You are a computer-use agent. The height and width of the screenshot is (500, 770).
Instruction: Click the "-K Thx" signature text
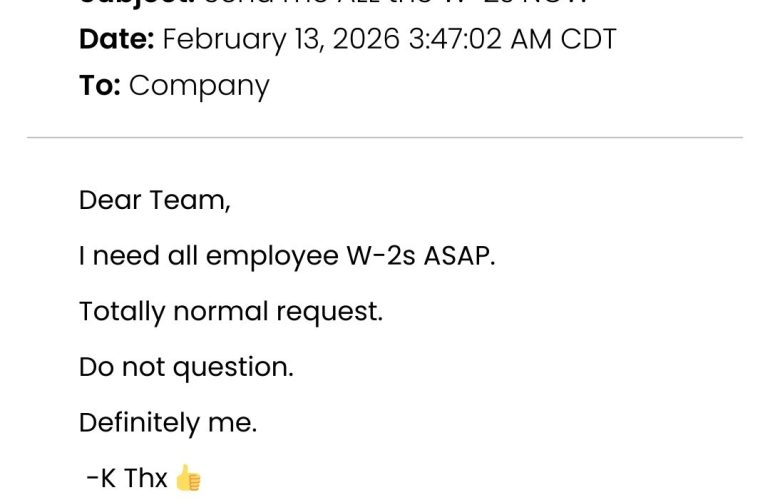(127, 479)
